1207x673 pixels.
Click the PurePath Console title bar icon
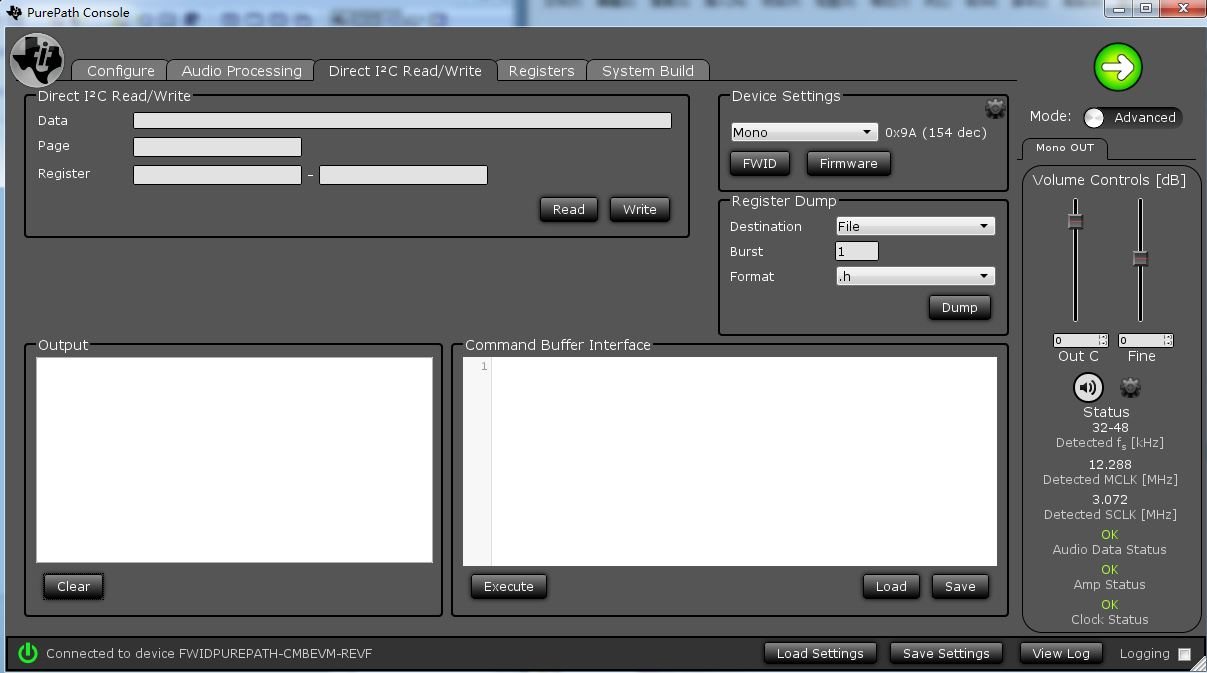pyautogui.click(x=13, y=13)
